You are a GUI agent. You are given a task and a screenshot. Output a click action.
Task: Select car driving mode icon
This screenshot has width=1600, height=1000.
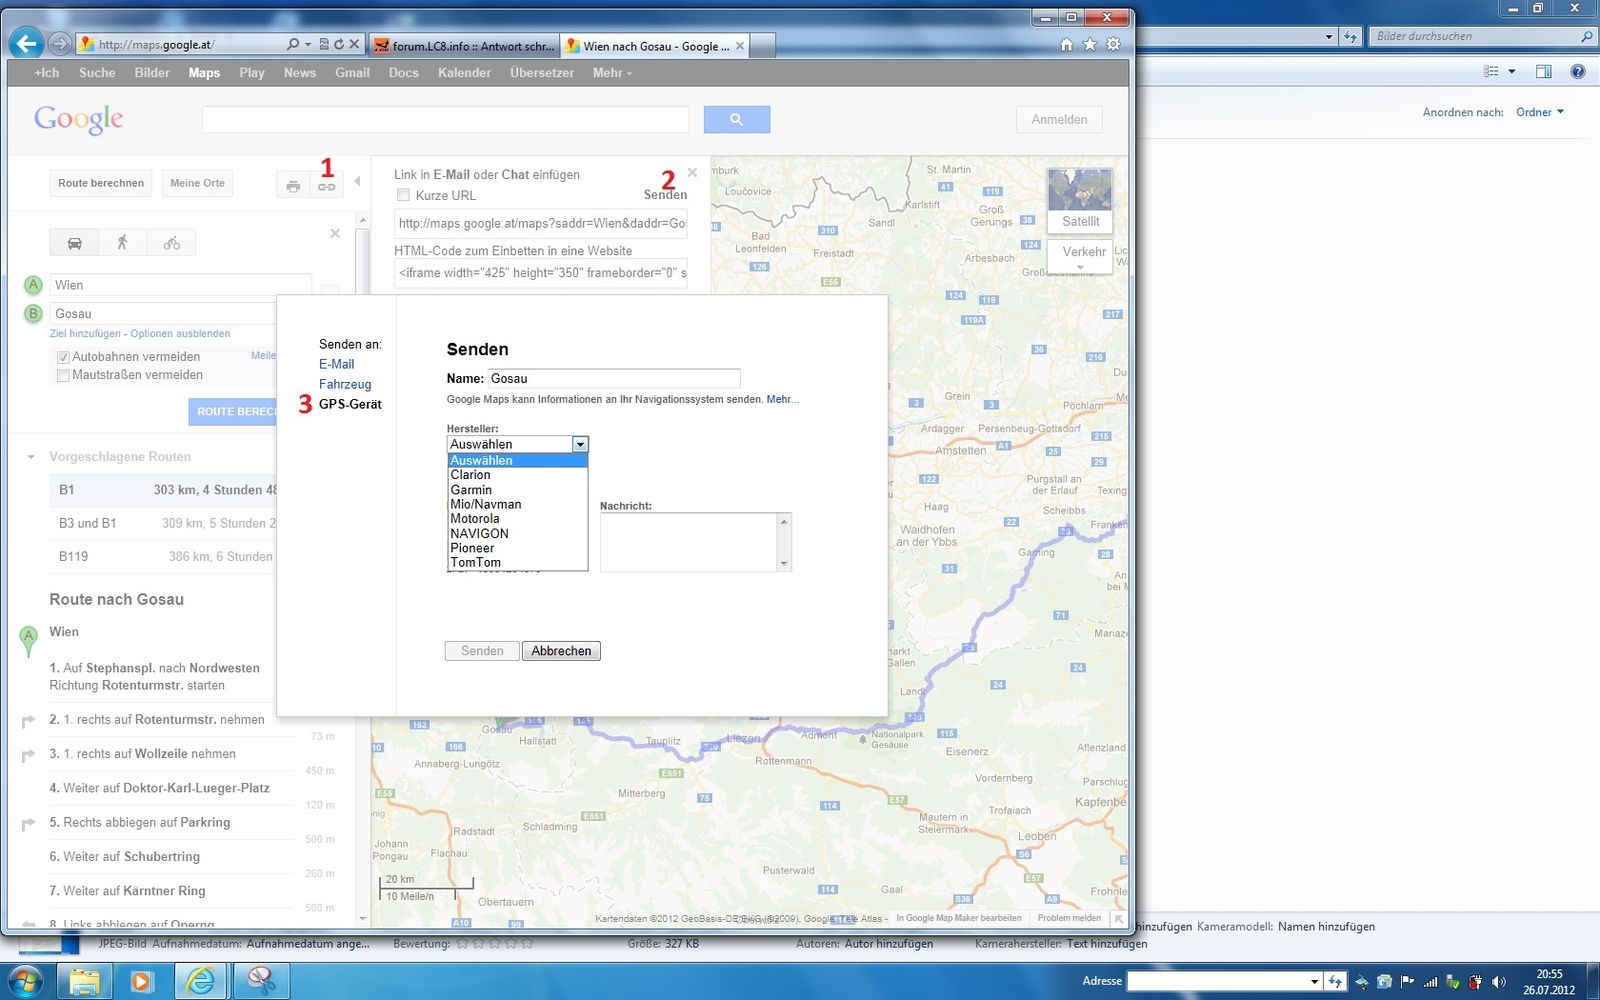[x=74, y=243]
